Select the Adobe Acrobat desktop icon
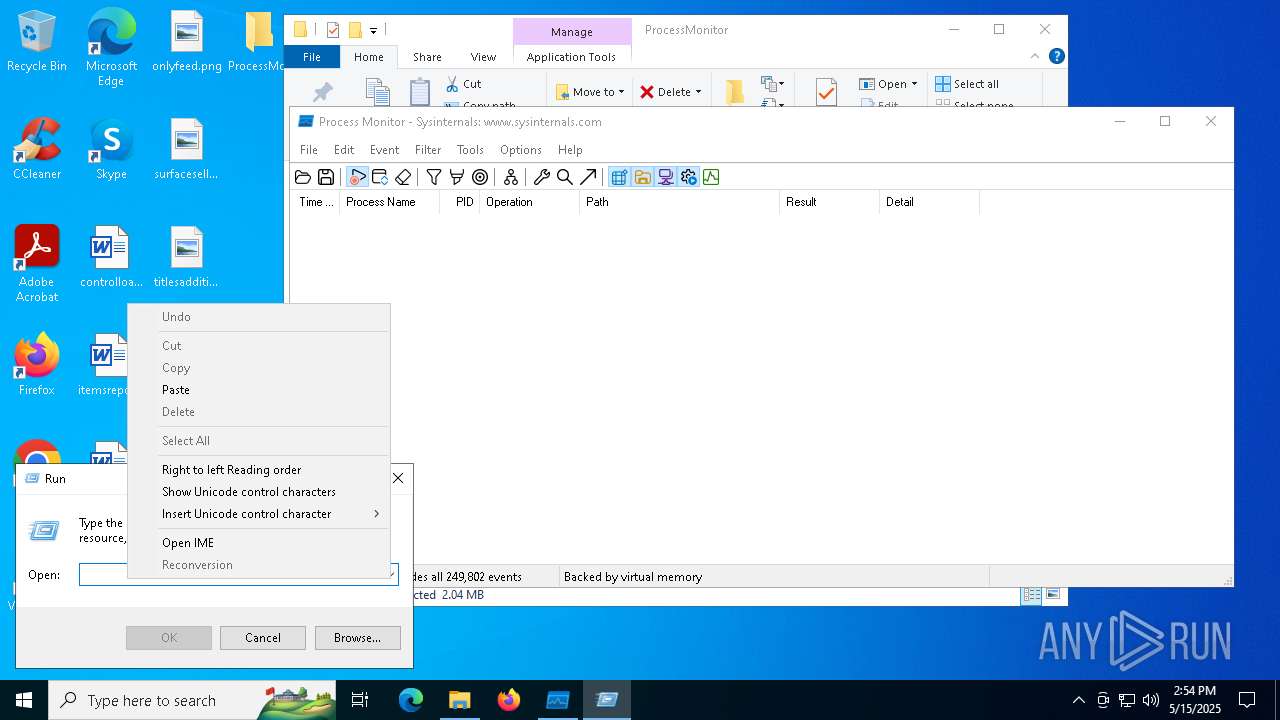Image resolution: width=1280 pixels, height=720 pixels. pyautogui.click(x=37, y=264)
